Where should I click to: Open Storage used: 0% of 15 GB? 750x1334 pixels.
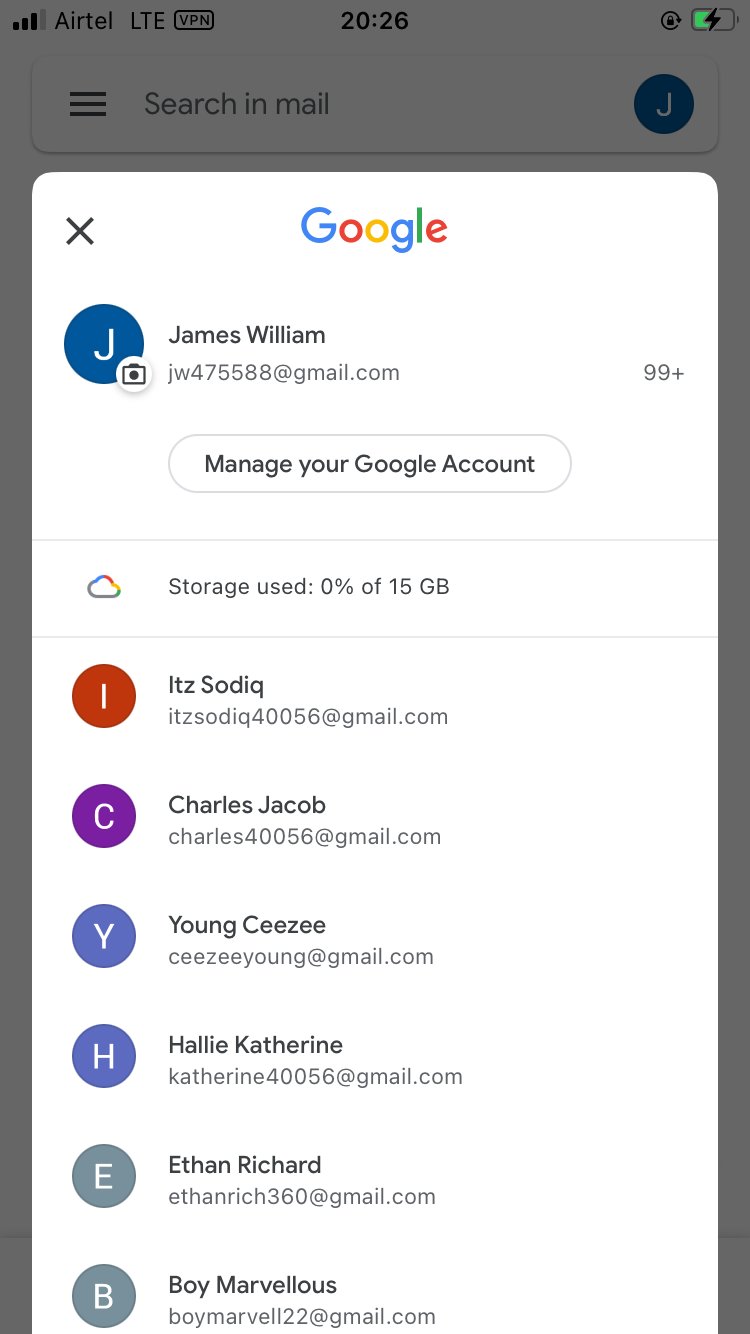pyautogui.click(x=375, y=587)
